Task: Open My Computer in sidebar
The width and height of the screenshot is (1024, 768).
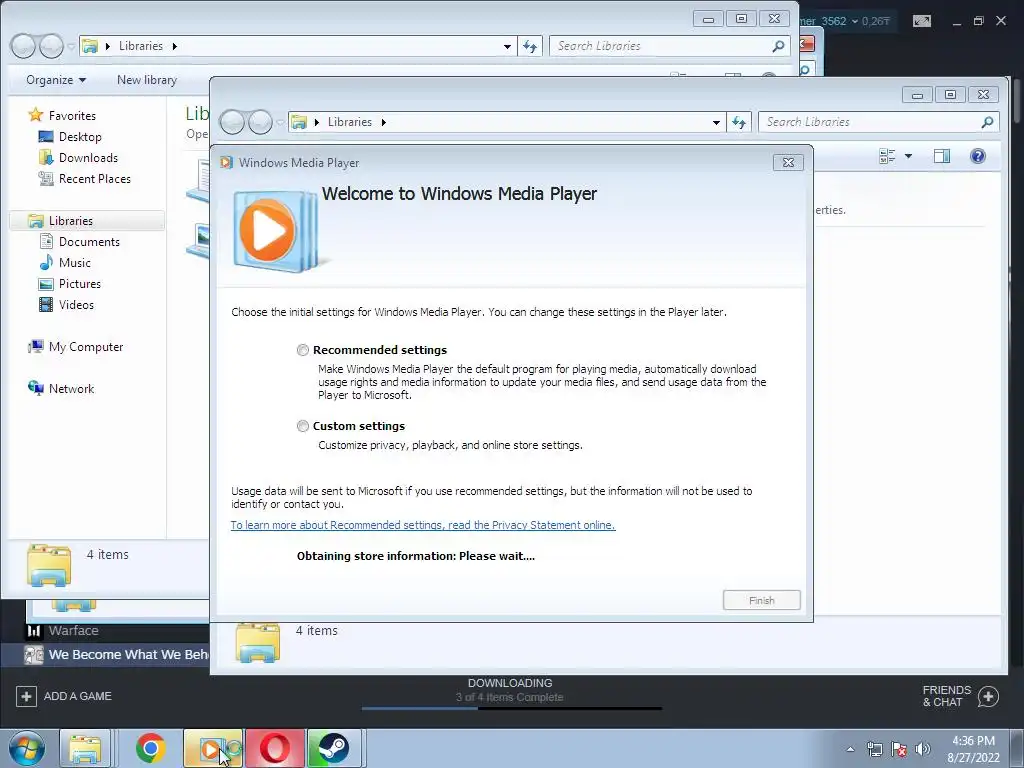Action: tap(86, 347)
